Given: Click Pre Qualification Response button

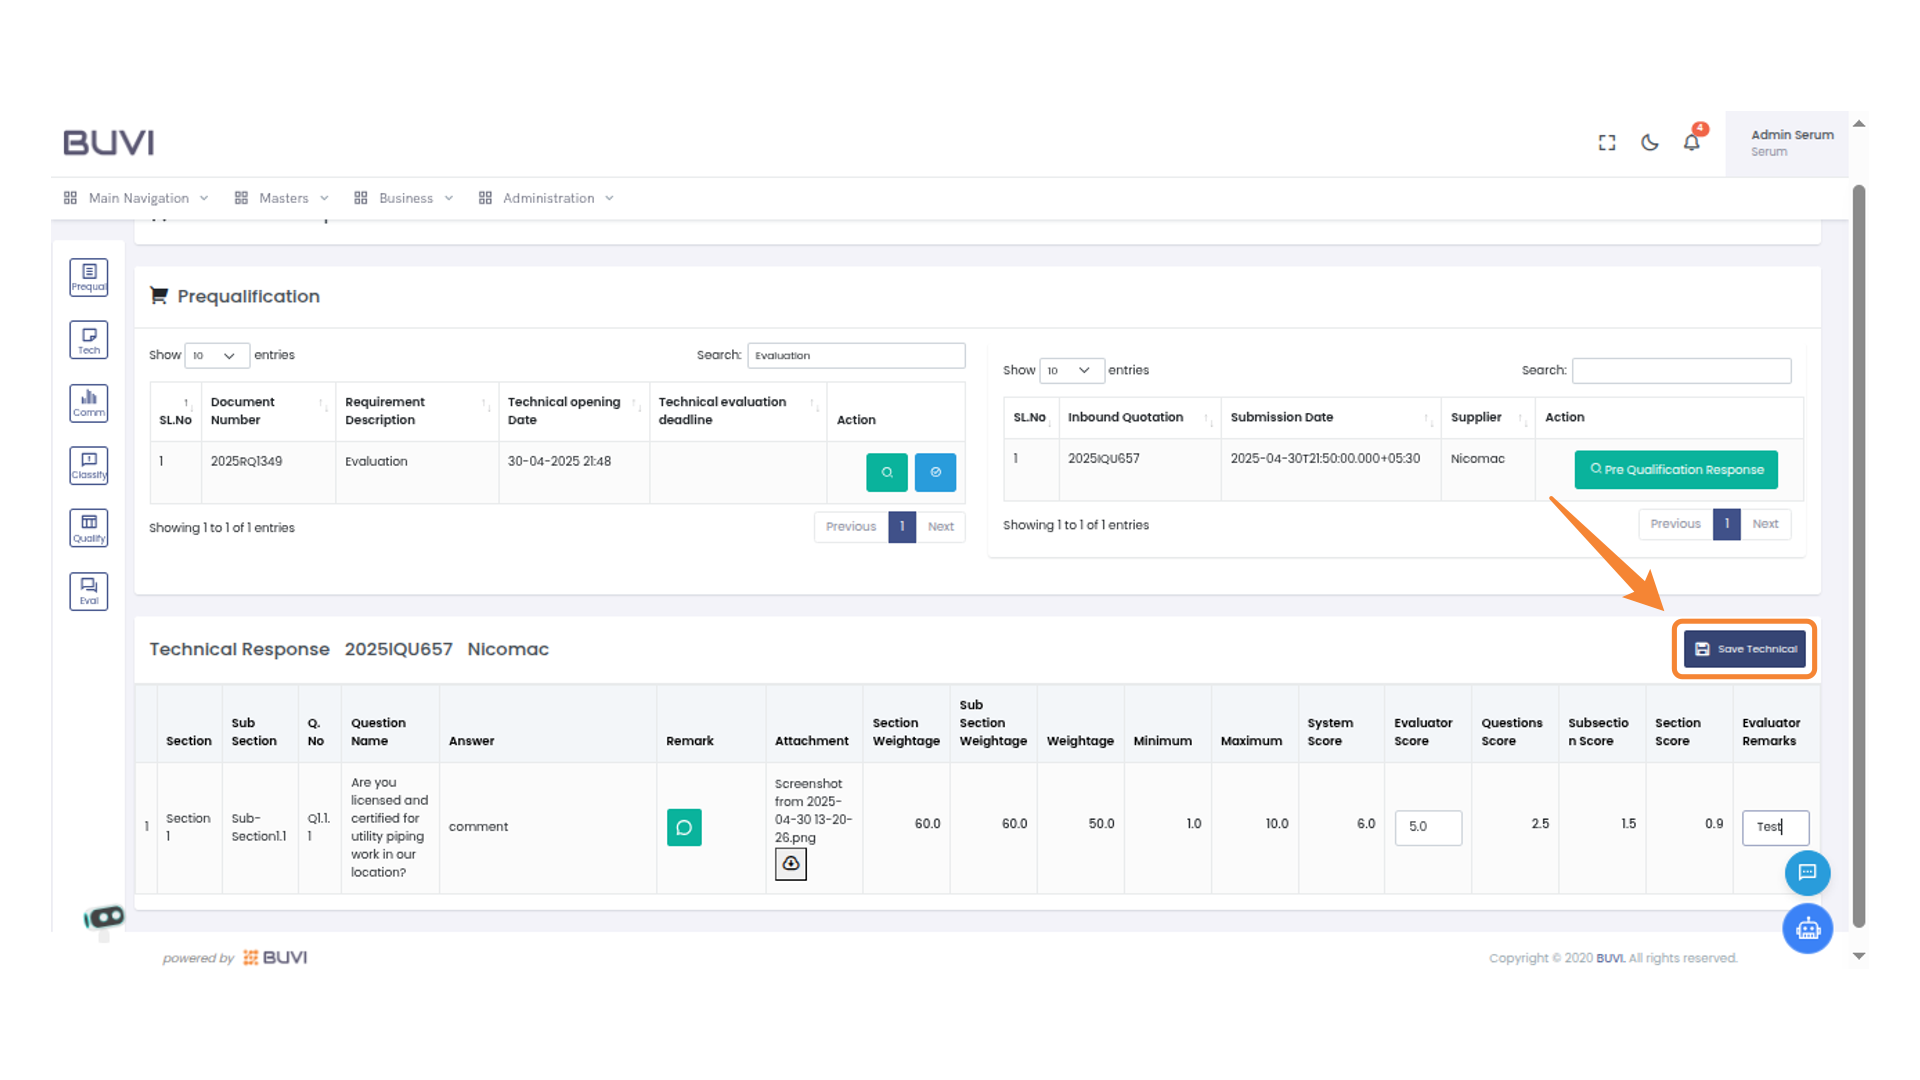Looking at the screenshot, I should (x=1676, y=469).
